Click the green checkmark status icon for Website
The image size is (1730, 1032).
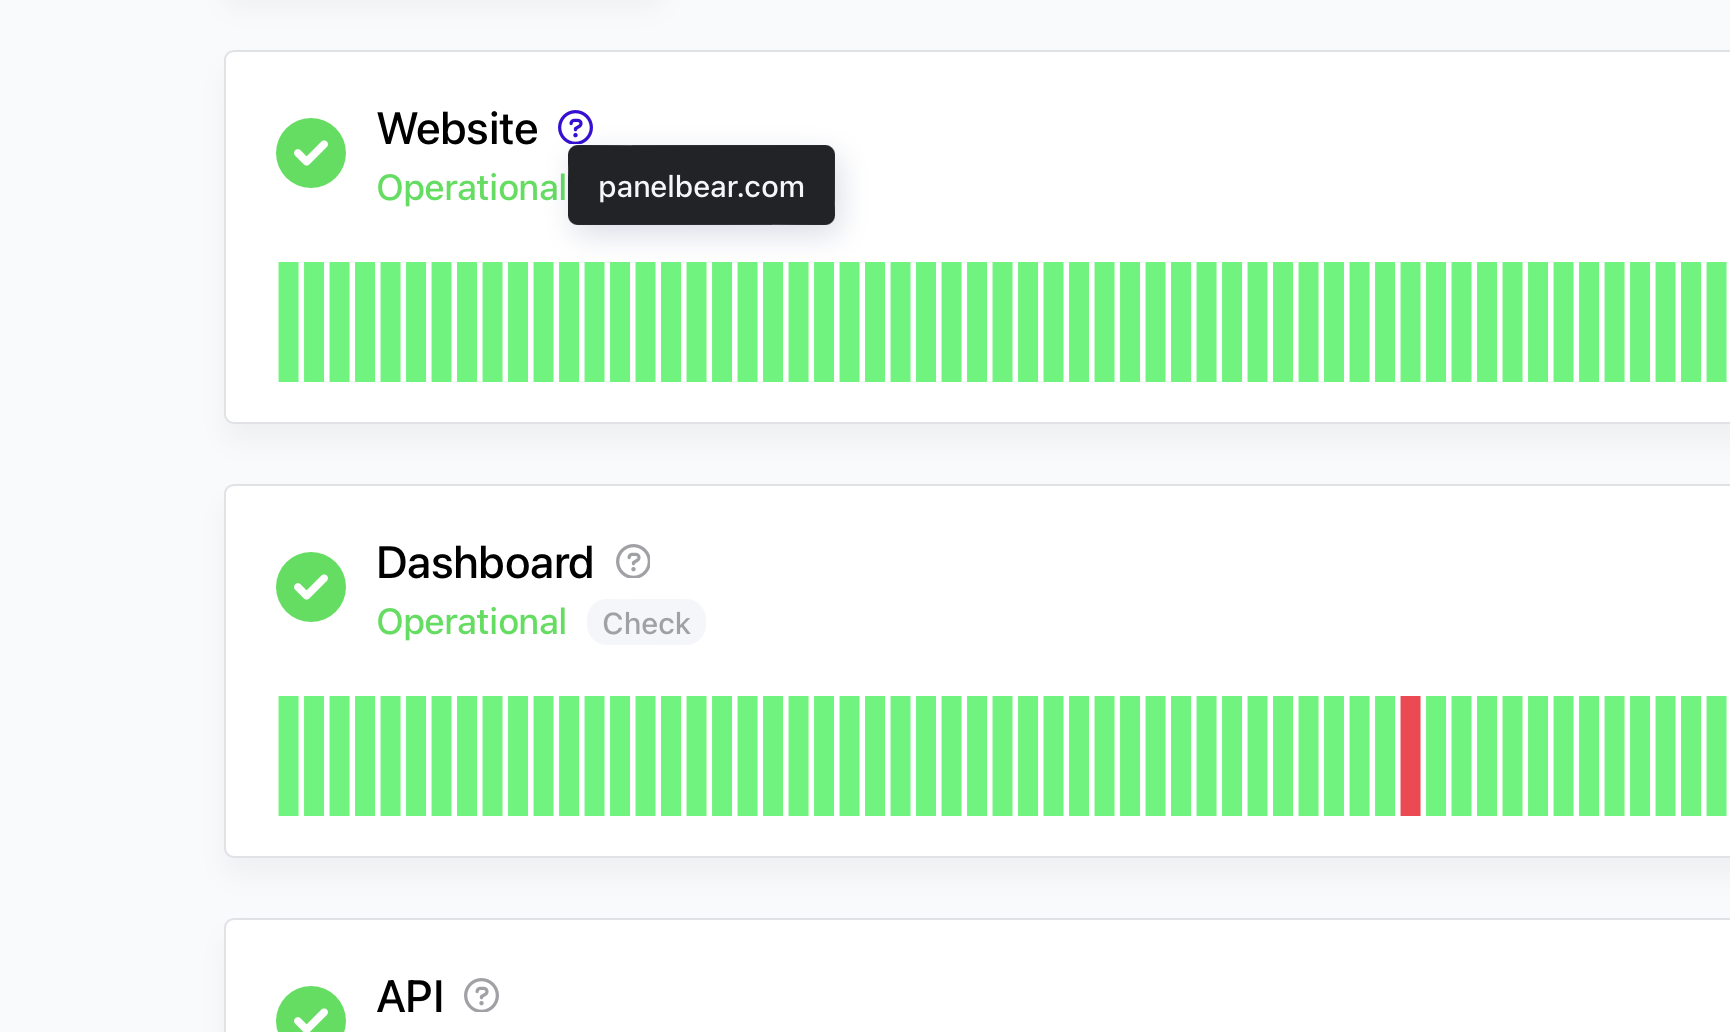[311, 153]
